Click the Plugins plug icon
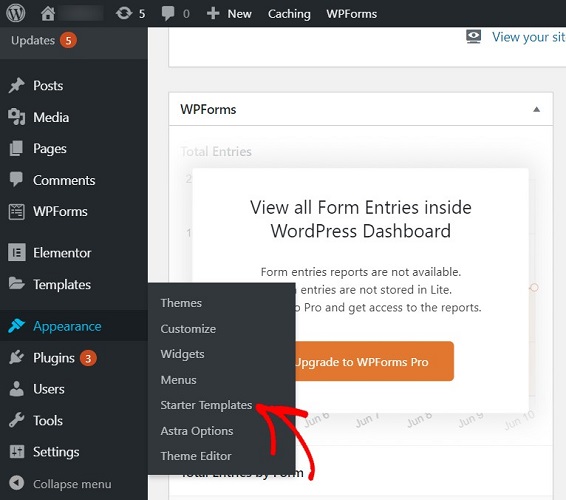The height and width of the screenshot is (500, 566). click(17, 357)
